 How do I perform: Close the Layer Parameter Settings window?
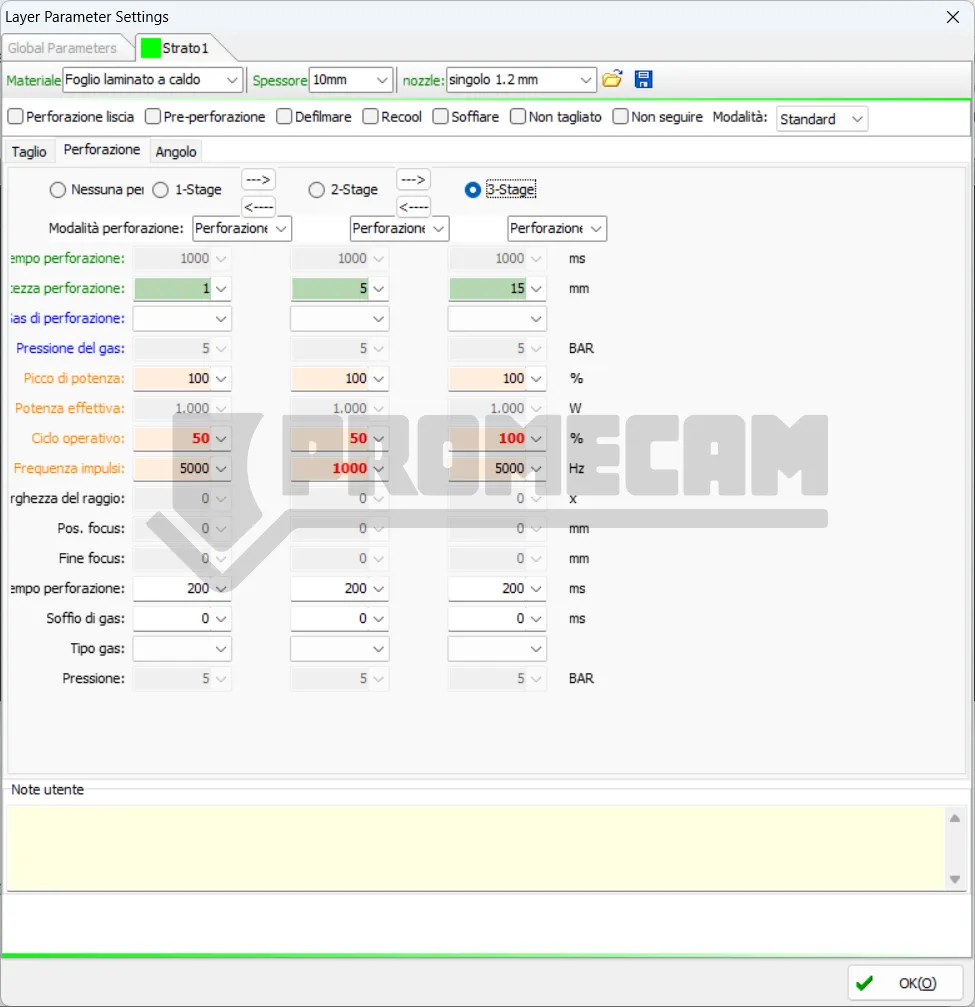pos(952,16)
